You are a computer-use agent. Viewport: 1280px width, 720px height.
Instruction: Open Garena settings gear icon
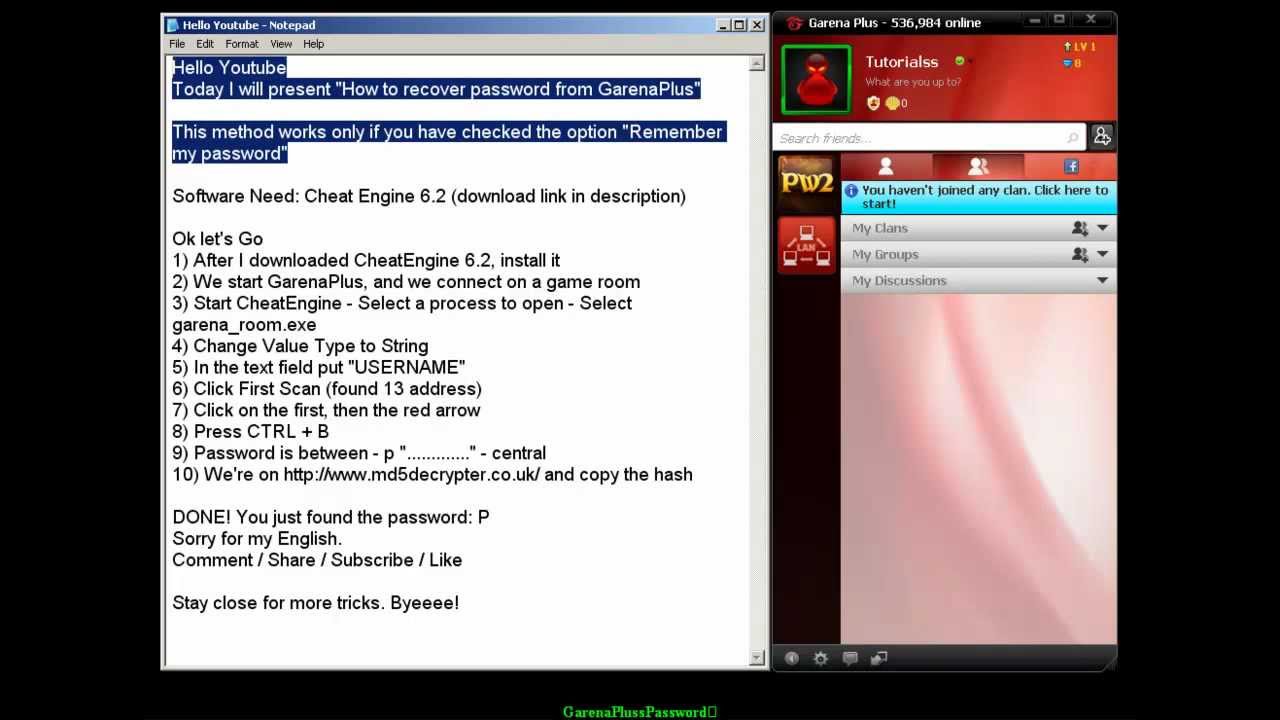(x=821, y=658)
